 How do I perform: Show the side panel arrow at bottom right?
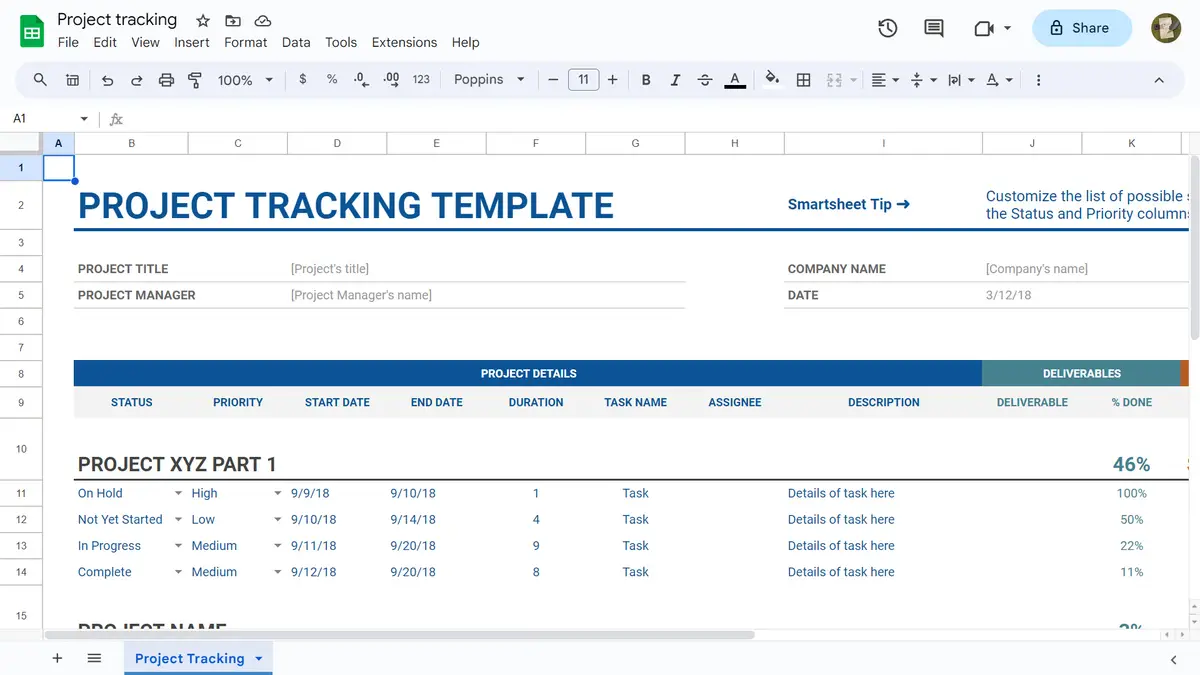(x=1173, y=659)
